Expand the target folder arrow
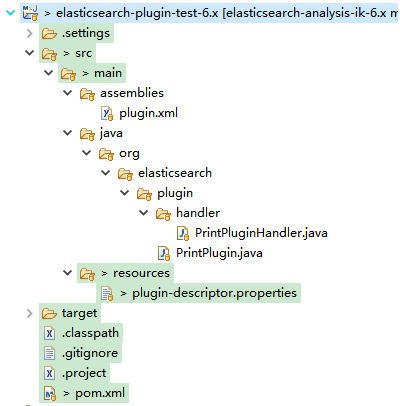The width and height of the screenshot is (400, 406). (30, 313)
